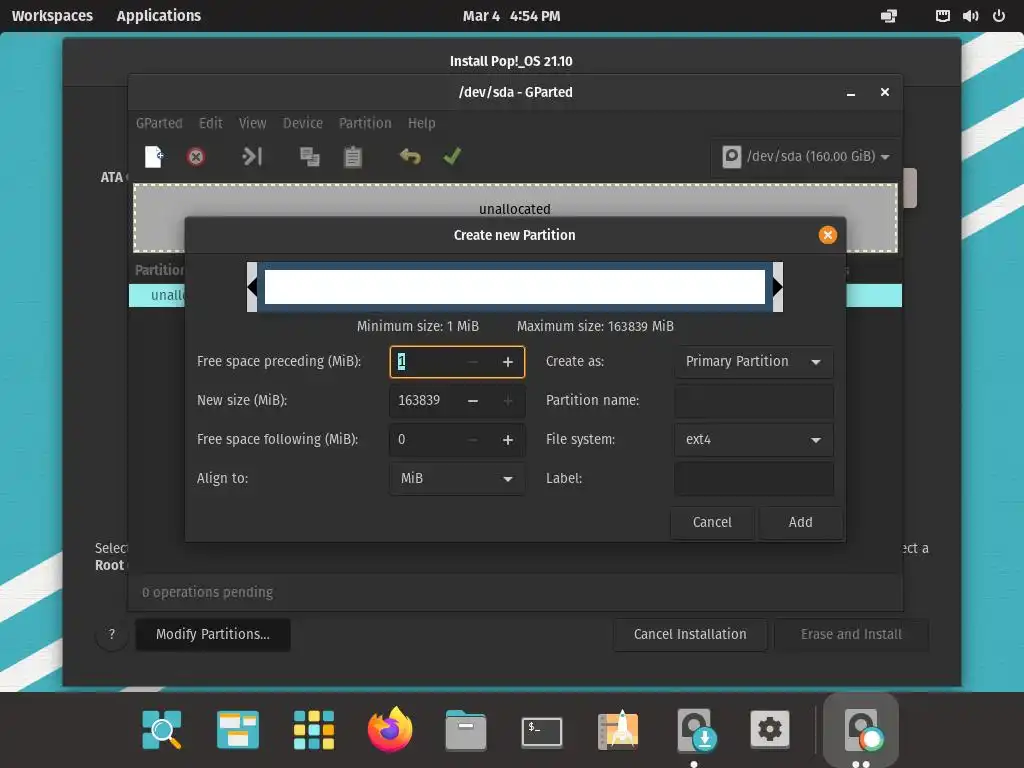Open the Device menu in GParted

pyautogui.click(x=302, y=123)
